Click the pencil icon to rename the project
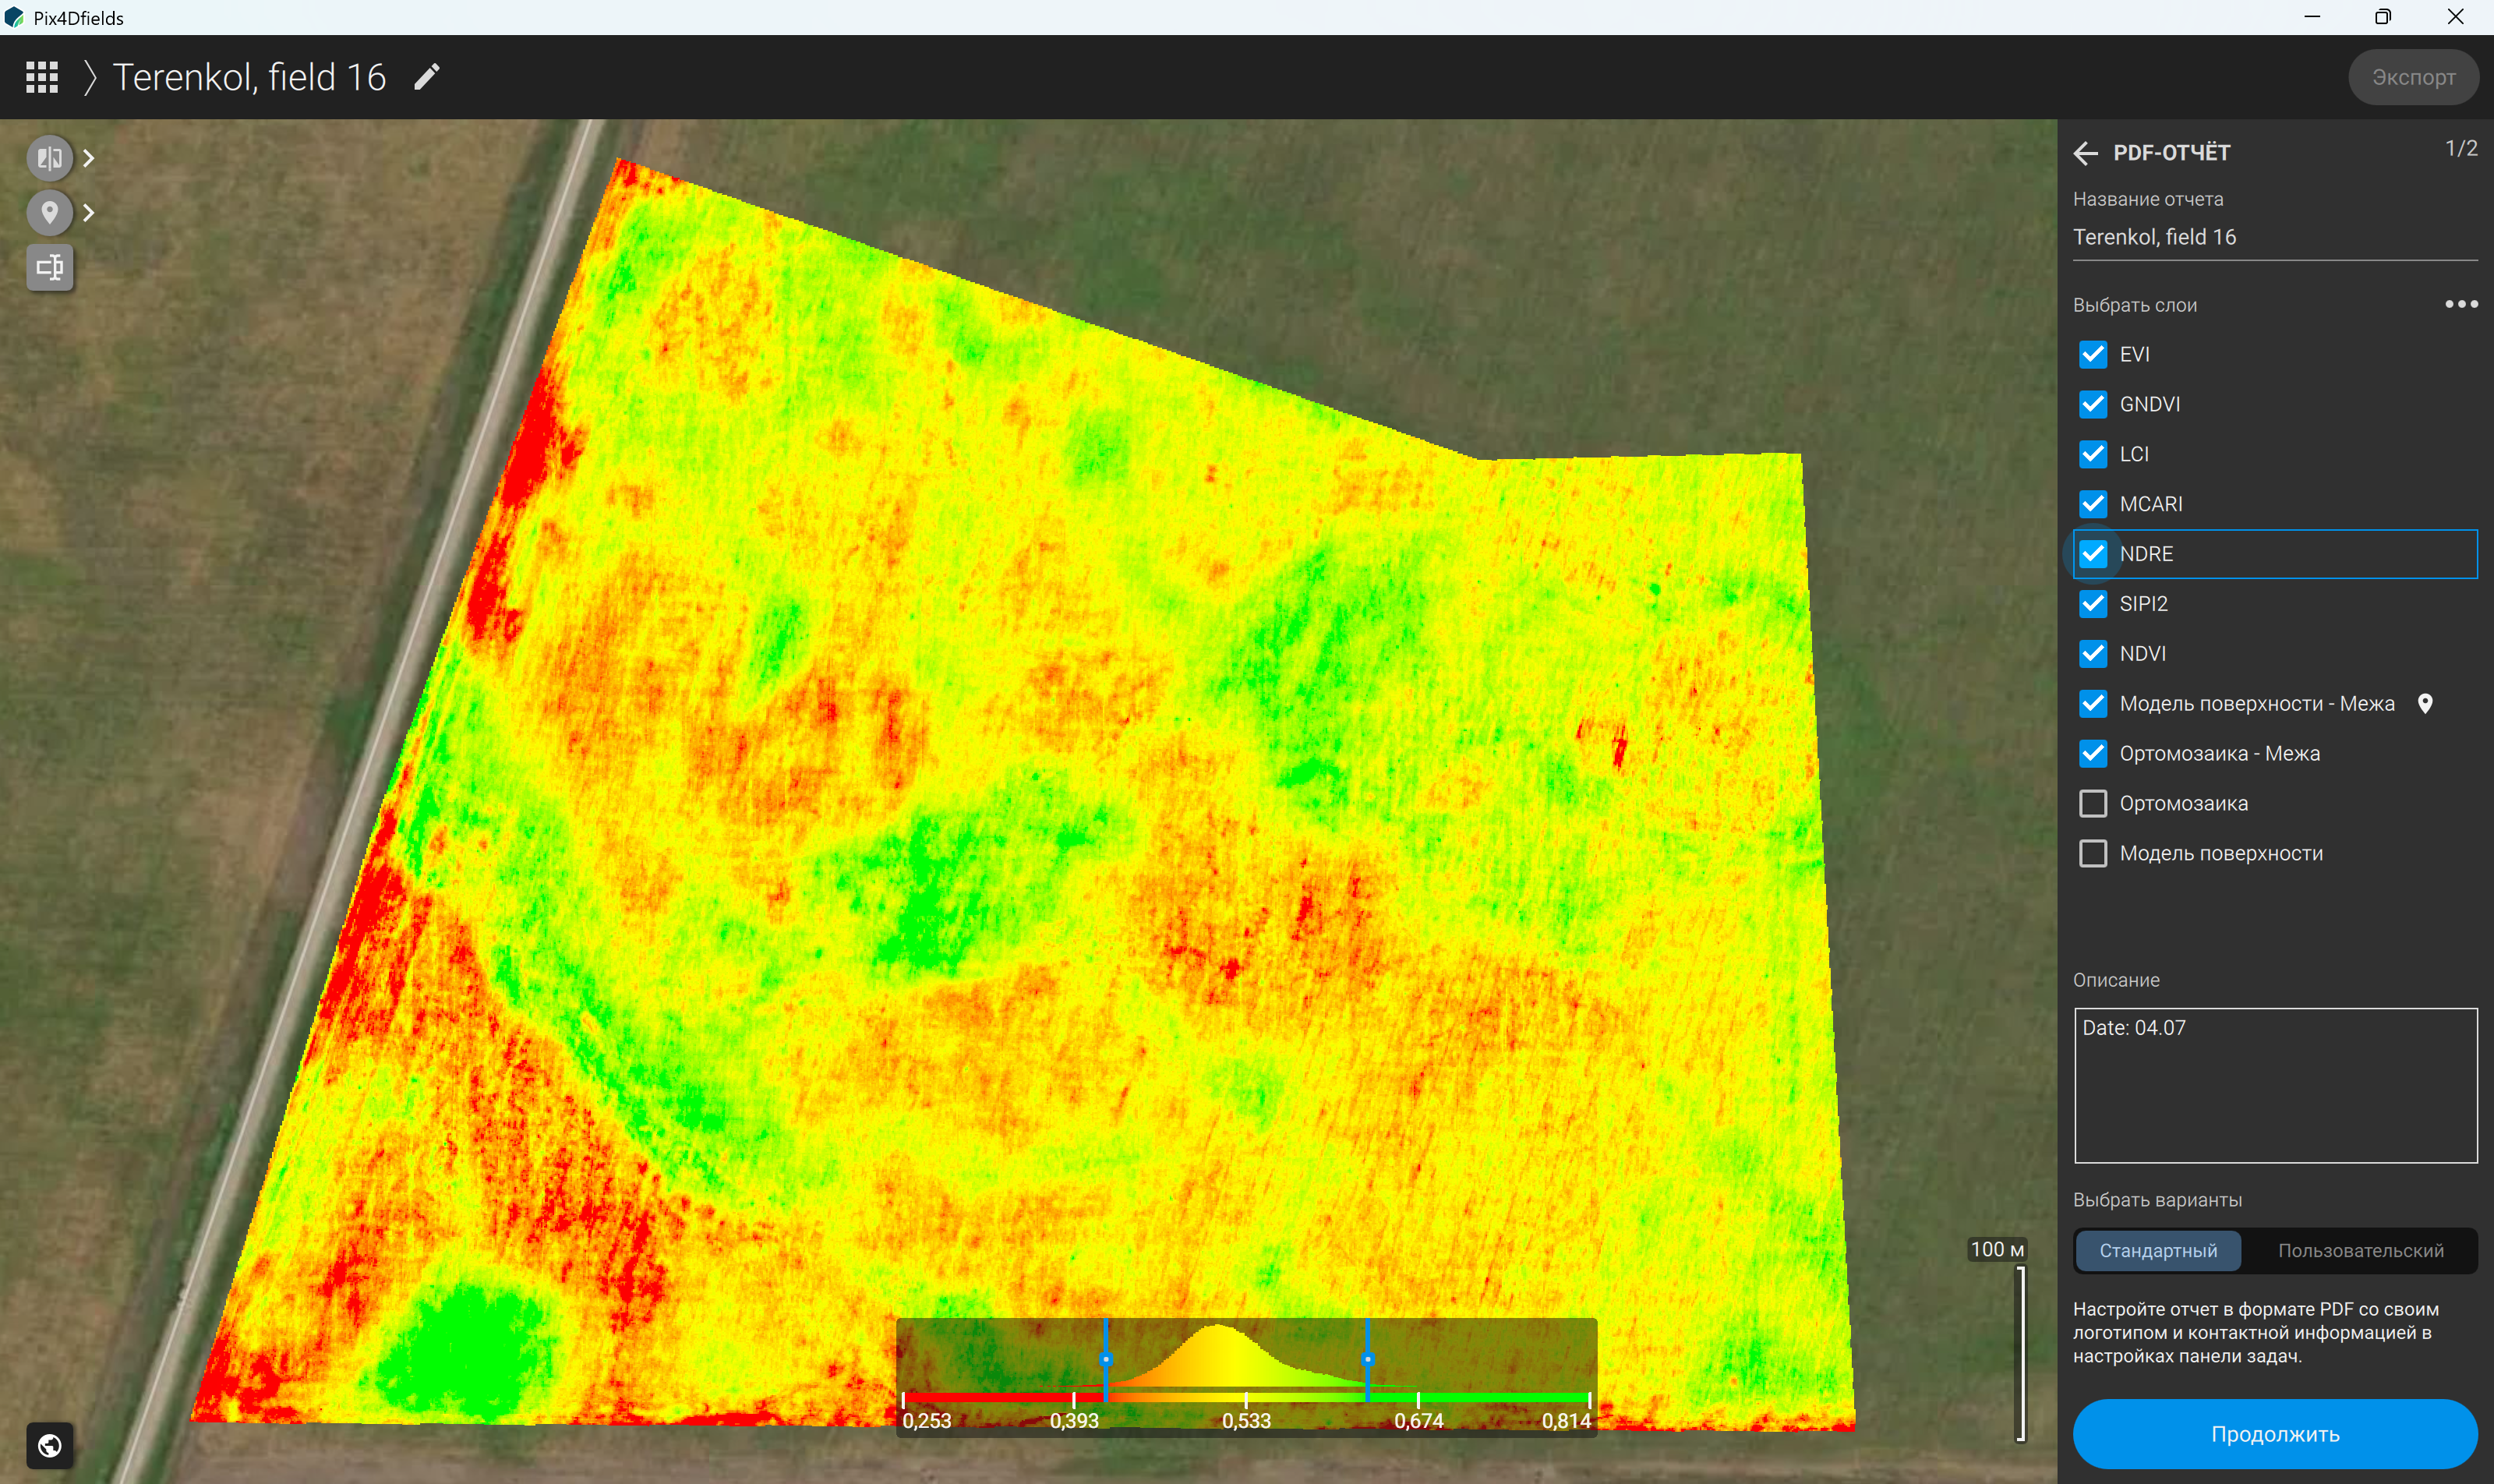The image size is (2494, 1484). [x=427, y=77]
